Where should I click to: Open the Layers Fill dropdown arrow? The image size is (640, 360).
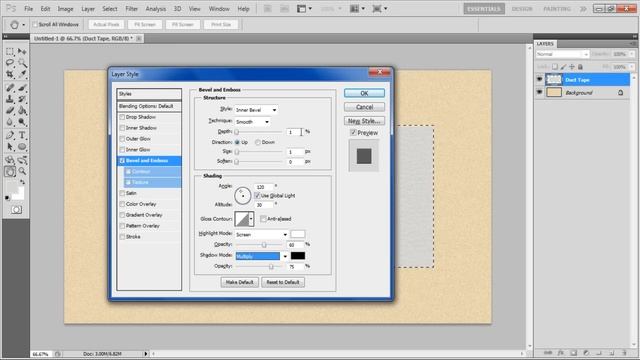[631, 67]
